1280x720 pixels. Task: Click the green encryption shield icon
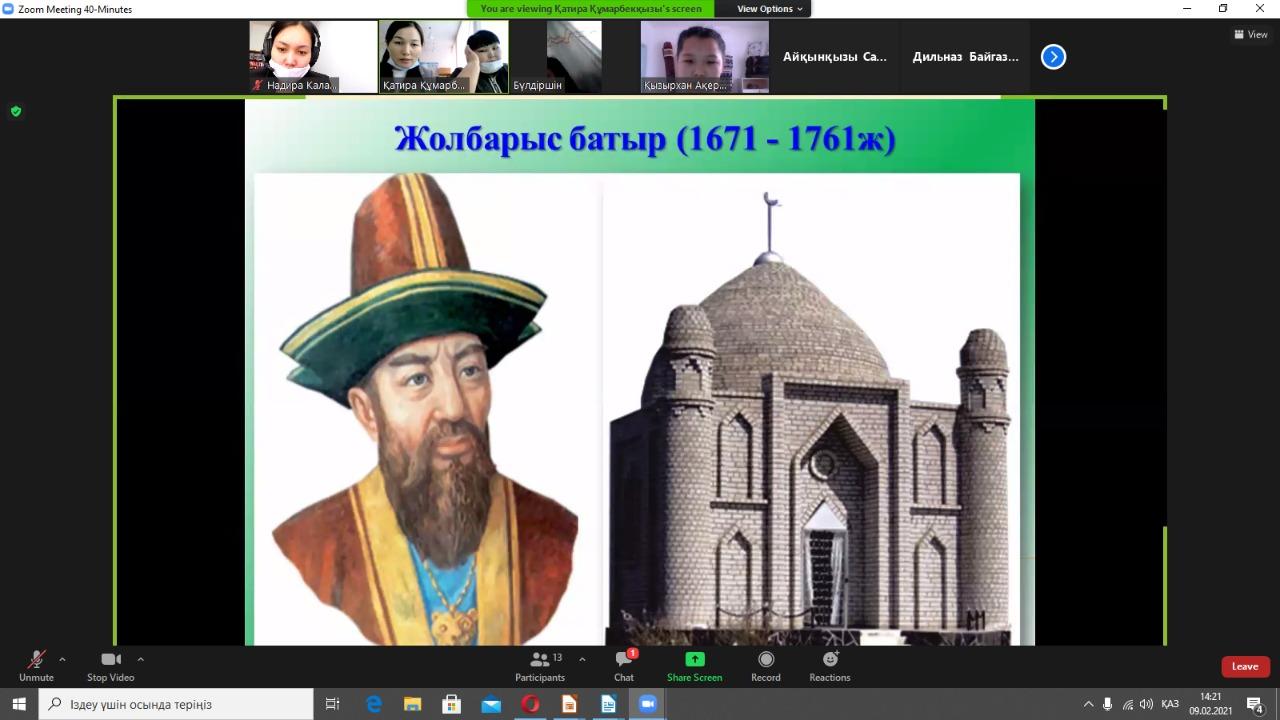pyautogui.click(x=16, y=111)
